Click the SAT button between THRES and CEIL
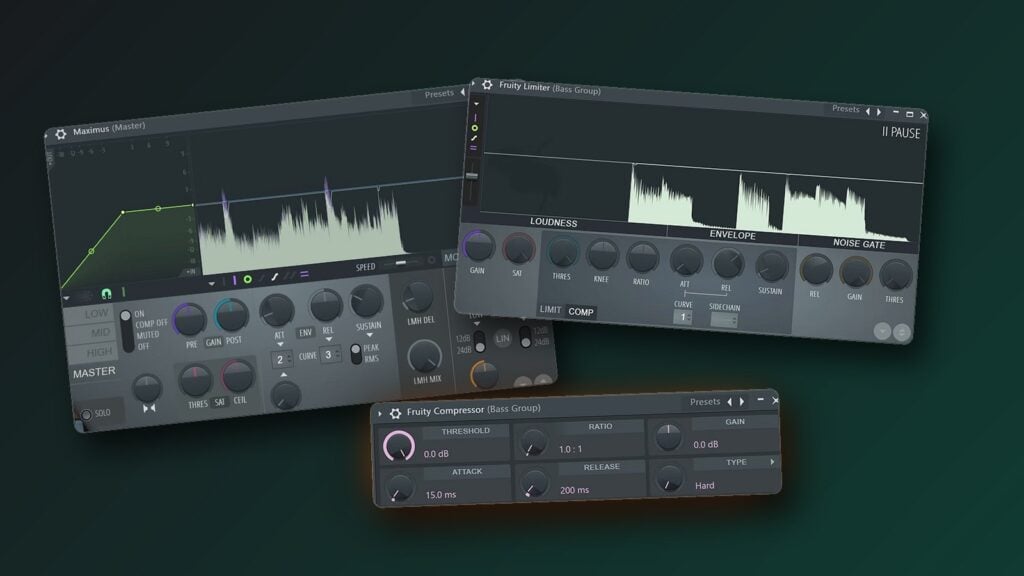 219,402
